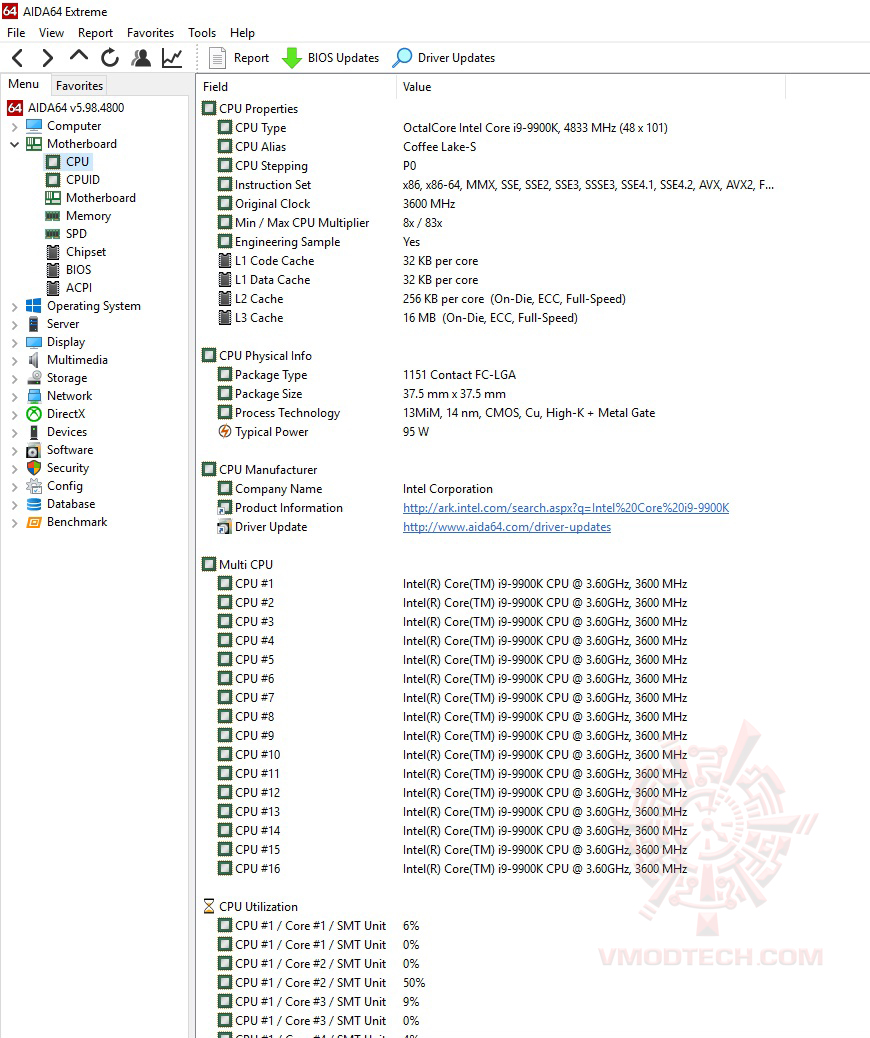Select the CPU tree item icon
870x1038 pixels.
[x=53, y=162]
